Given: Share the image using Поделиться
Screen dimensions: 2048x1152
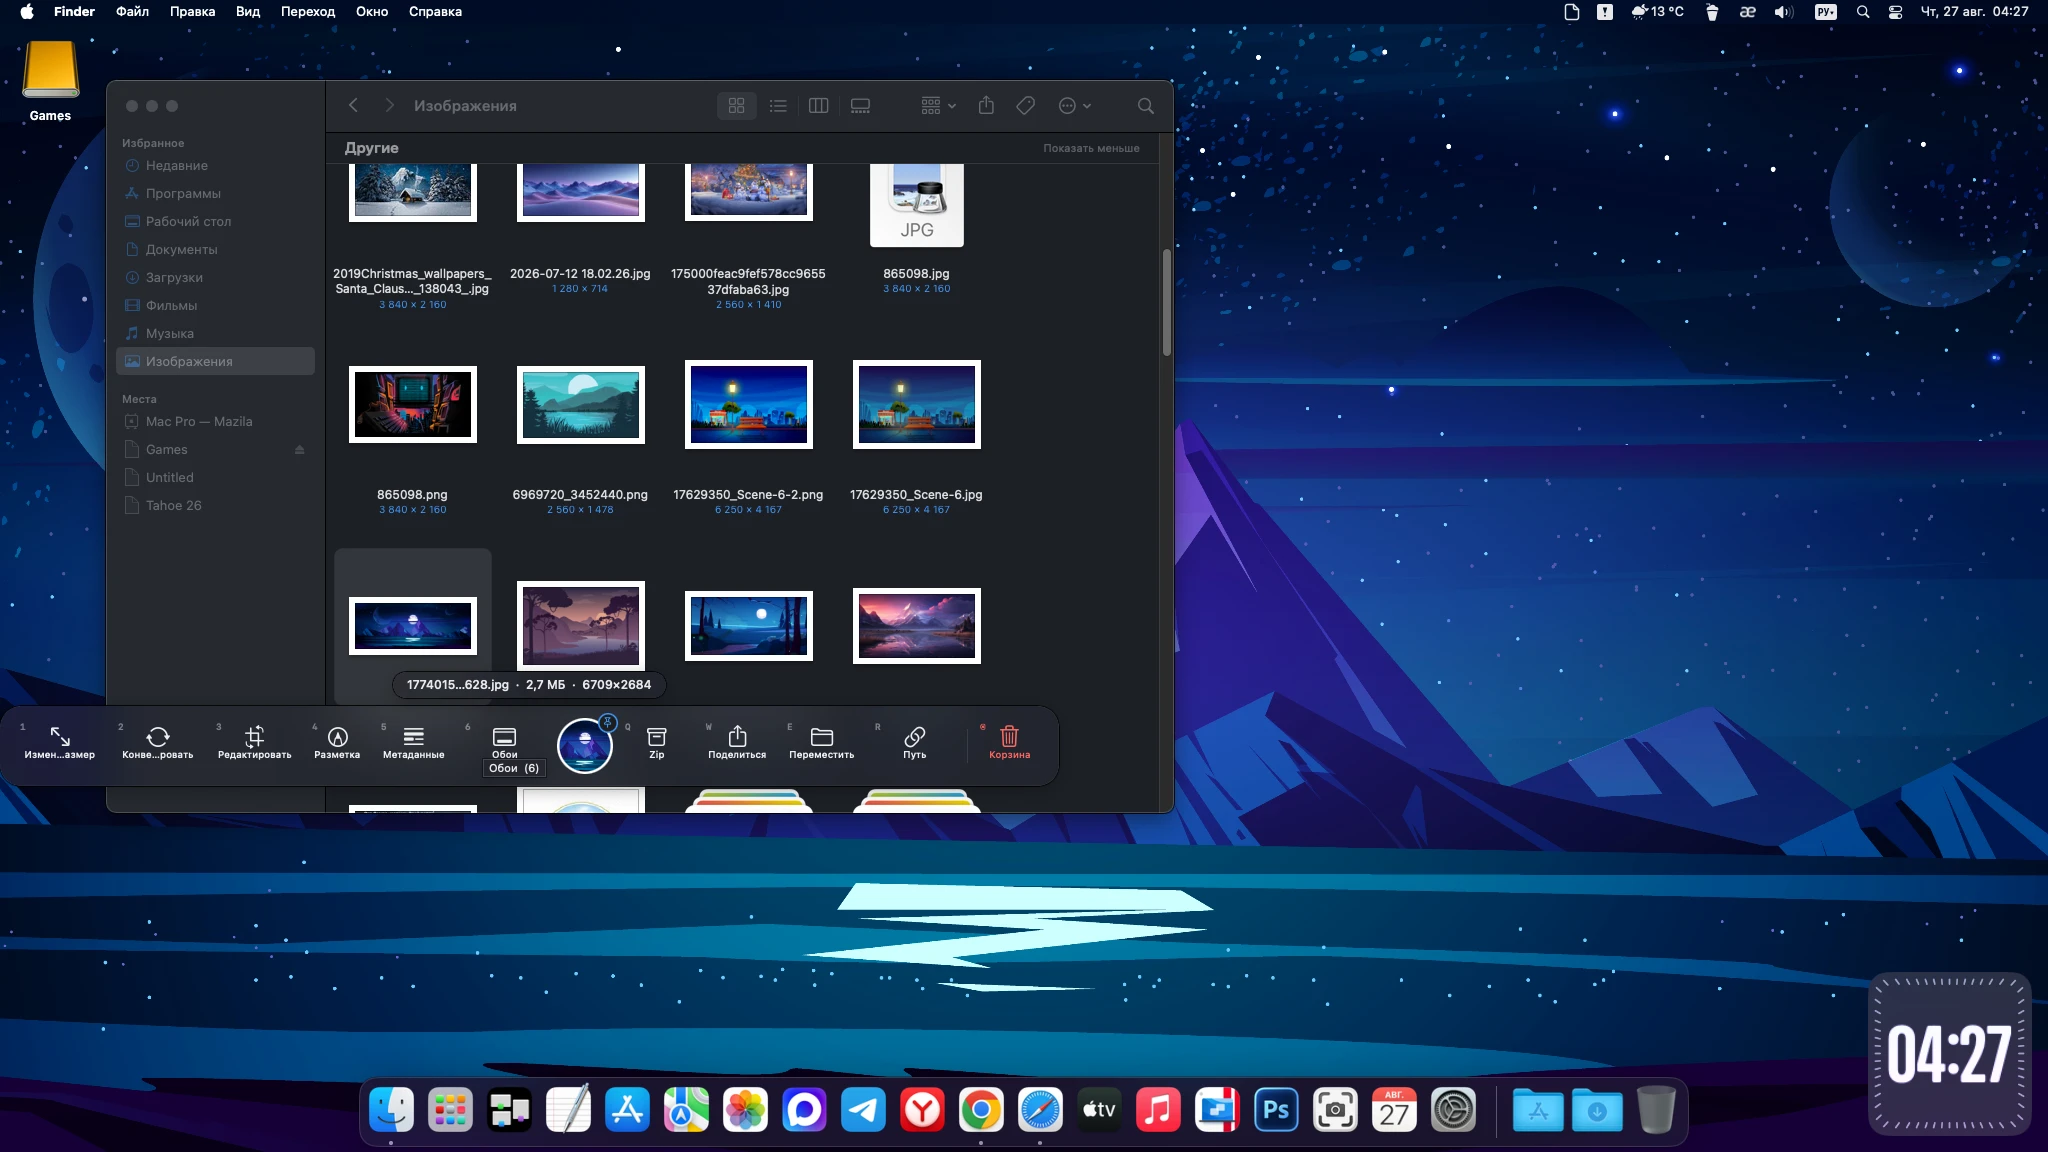Looking at the screenshot, I should [737, 742].
